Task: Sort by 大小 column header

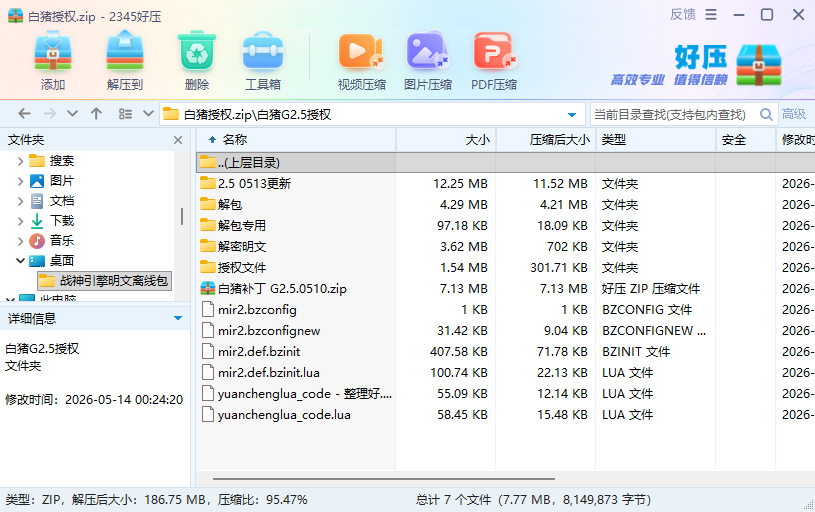Action: coord(446,140)
